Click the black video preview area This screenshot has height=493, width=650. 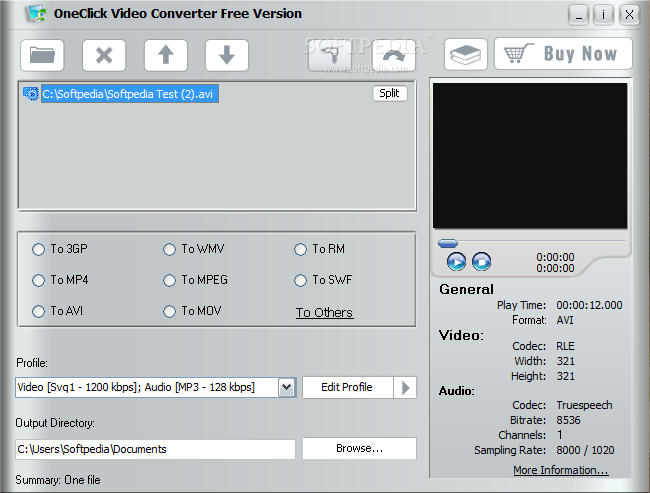(530, 155)
